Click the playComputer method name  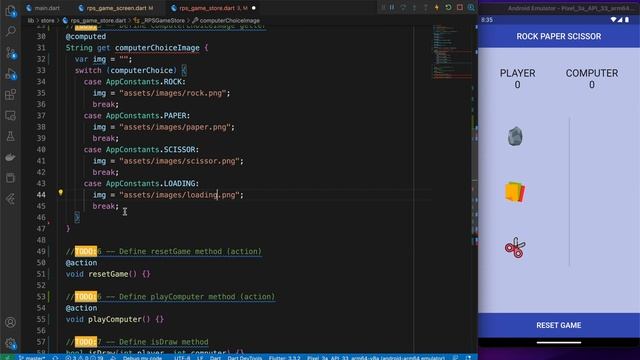pyautogui.click(x=115, y=320)
